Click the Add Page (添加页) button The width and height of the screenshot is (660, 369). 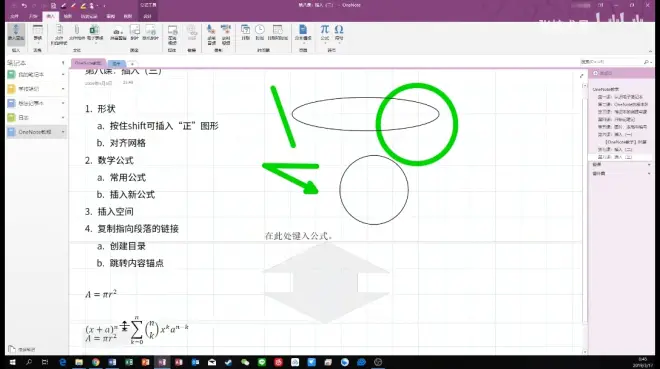coord(603,73)
